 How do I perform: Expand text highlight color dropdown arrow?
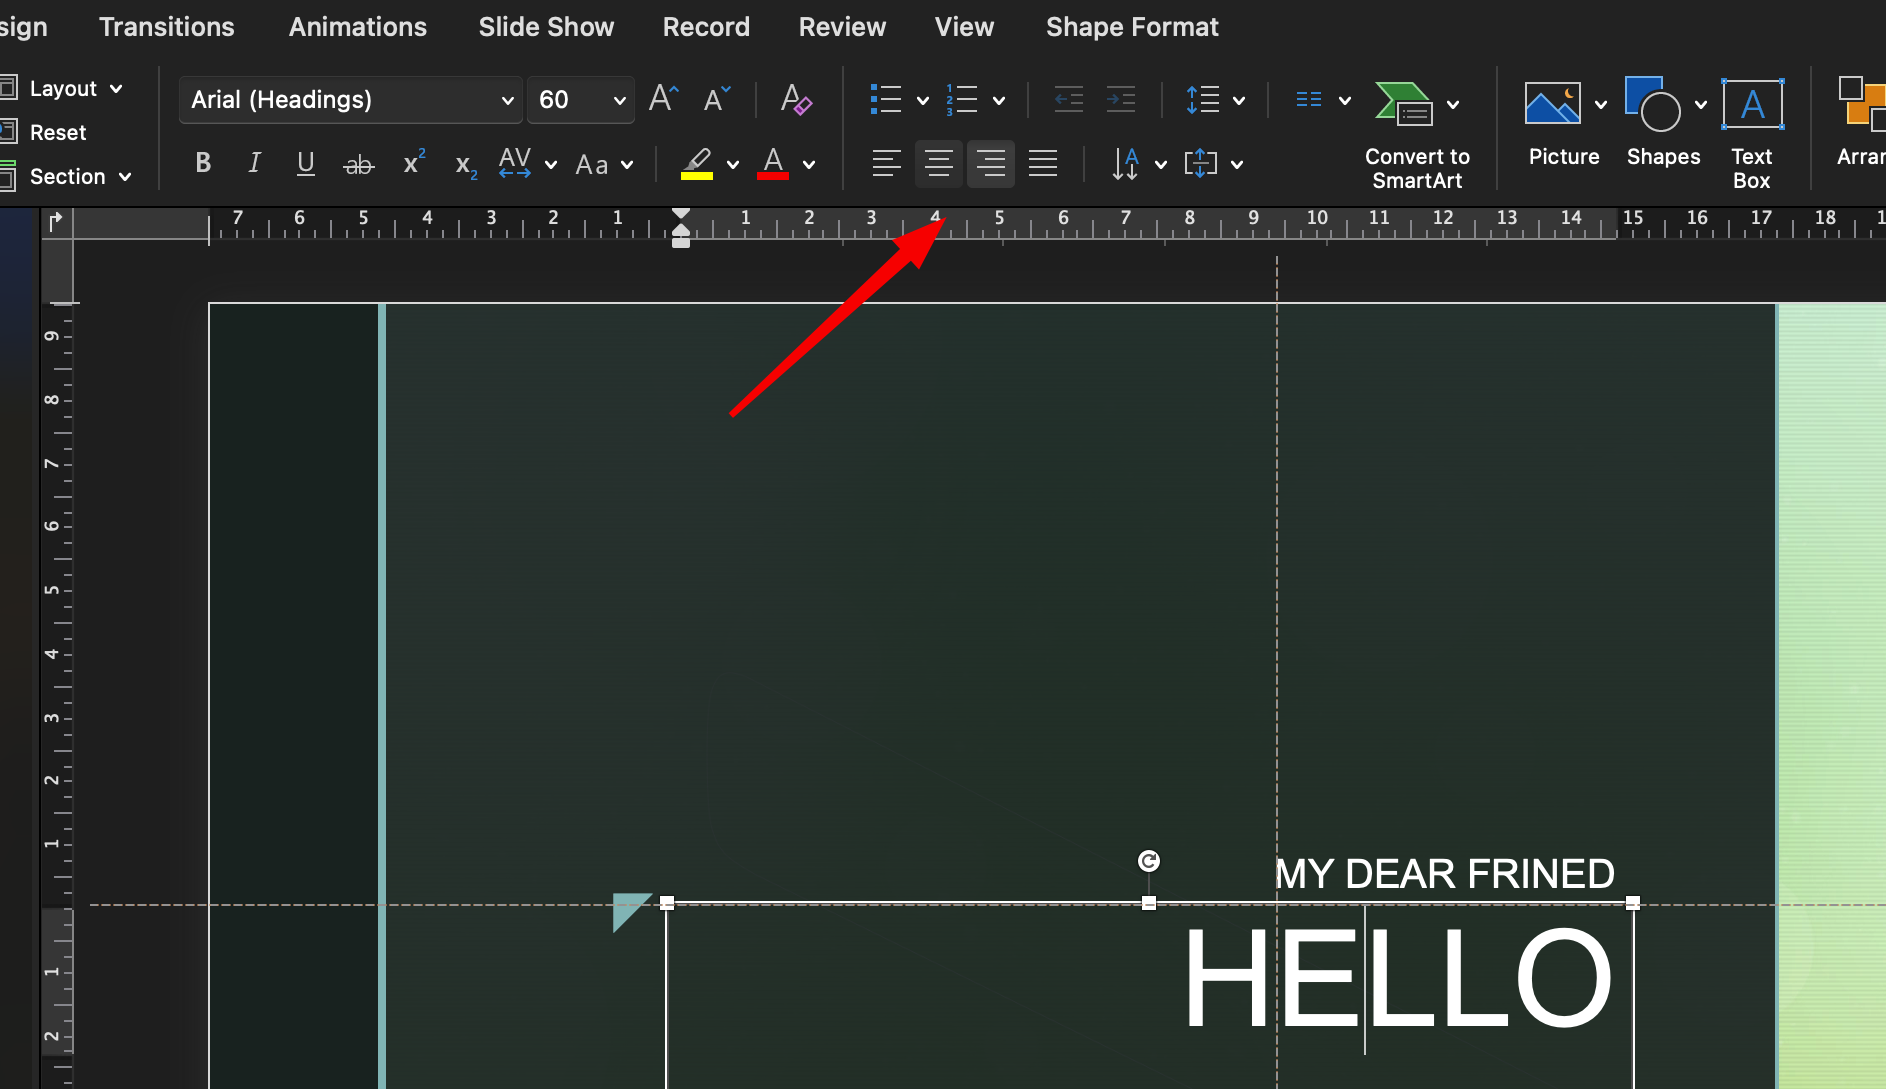(733, 165)
